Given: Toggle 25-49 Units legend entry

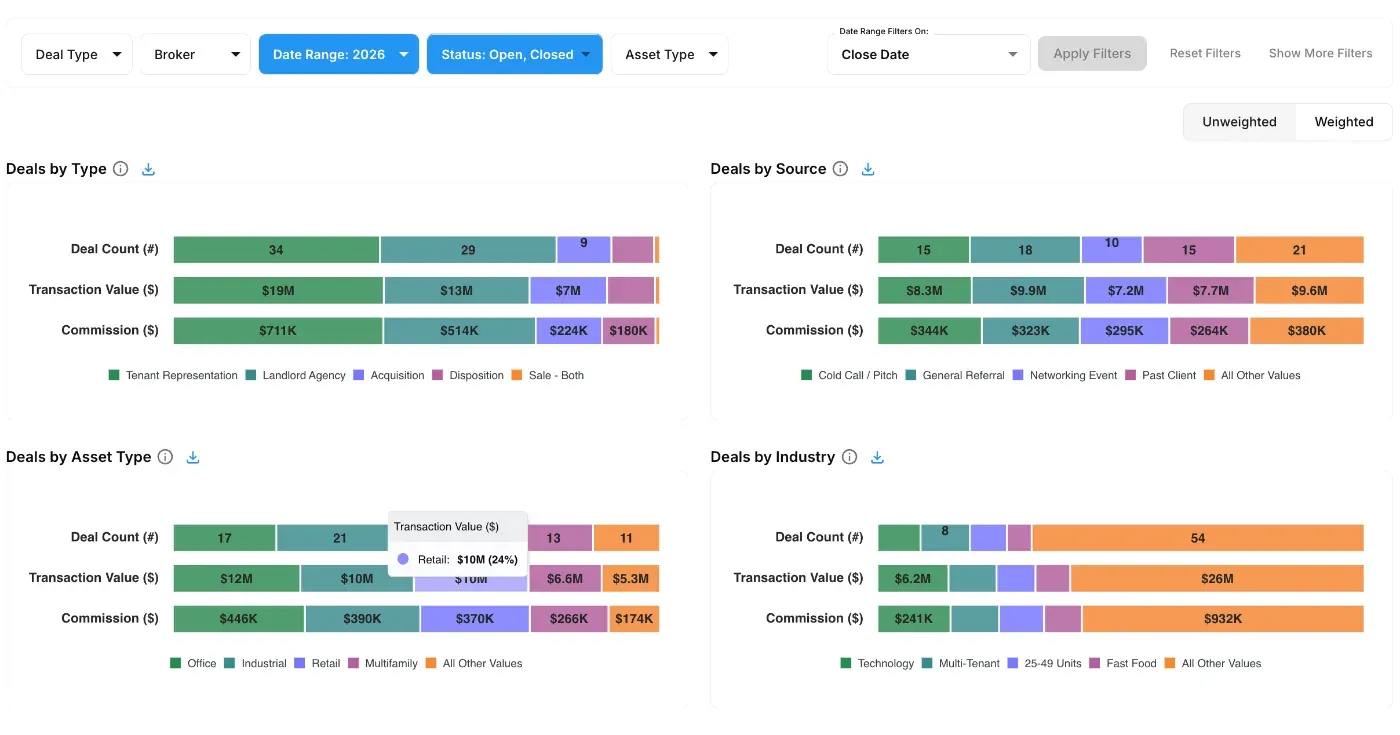Looking at the screenshot, I should pos(1045,664).
